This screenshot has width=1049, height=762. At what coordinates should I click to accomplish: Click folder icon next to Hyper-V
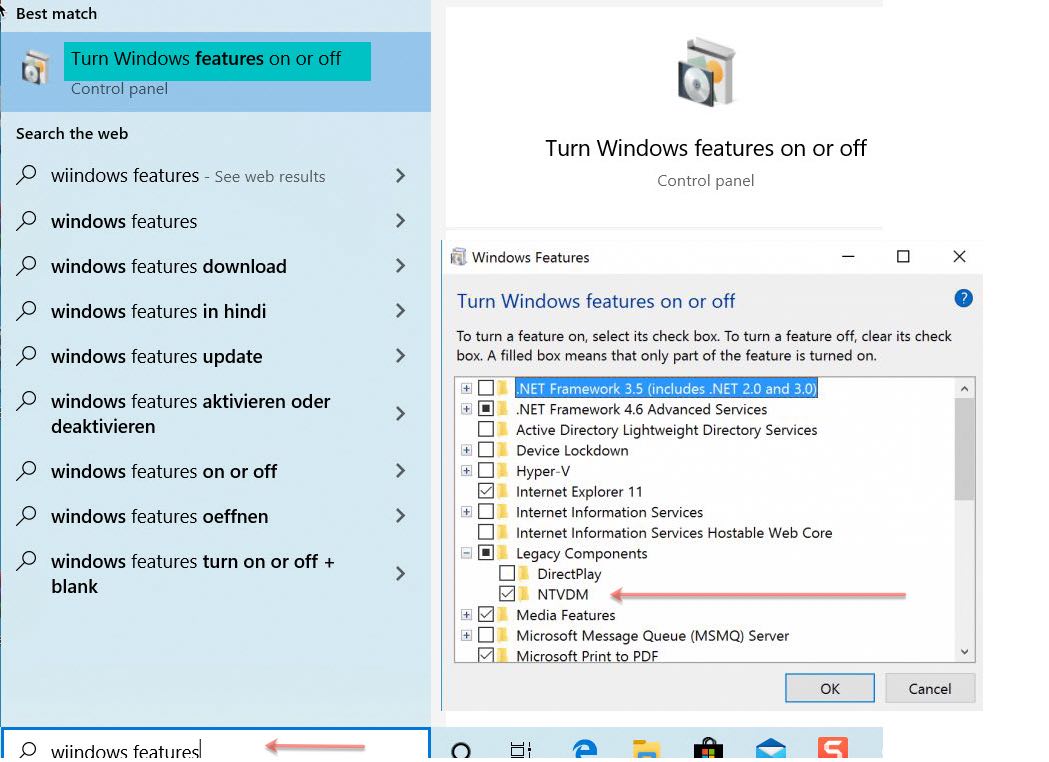502,470
